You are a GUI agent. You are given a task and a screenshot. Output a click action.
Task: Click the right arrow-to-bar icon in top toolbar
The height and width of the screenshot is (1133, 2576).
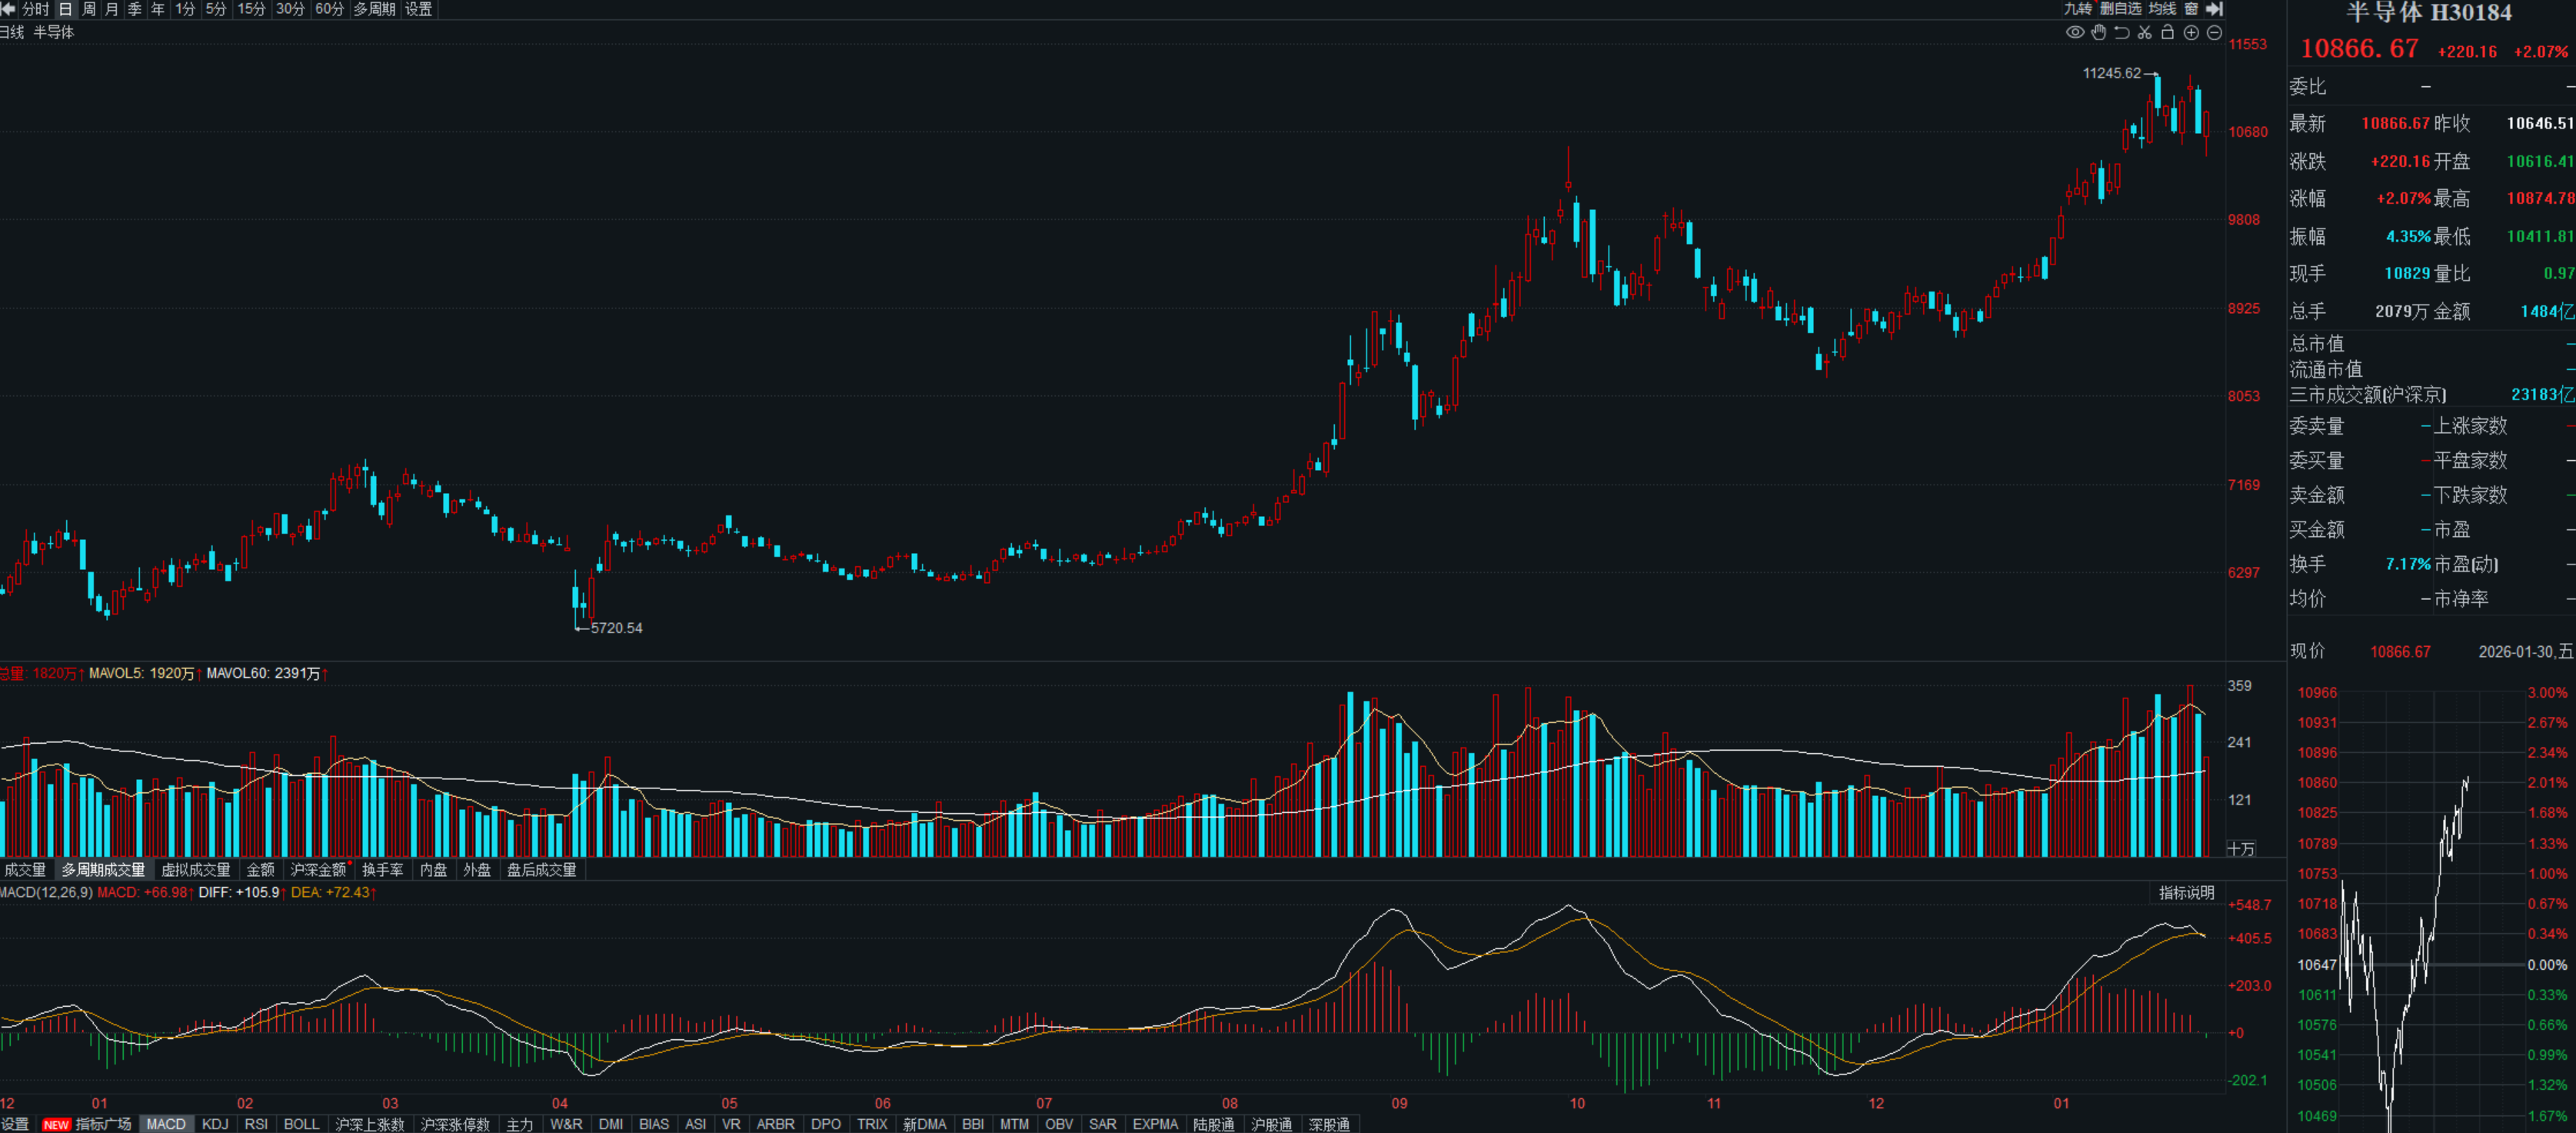coord(2214,9)
